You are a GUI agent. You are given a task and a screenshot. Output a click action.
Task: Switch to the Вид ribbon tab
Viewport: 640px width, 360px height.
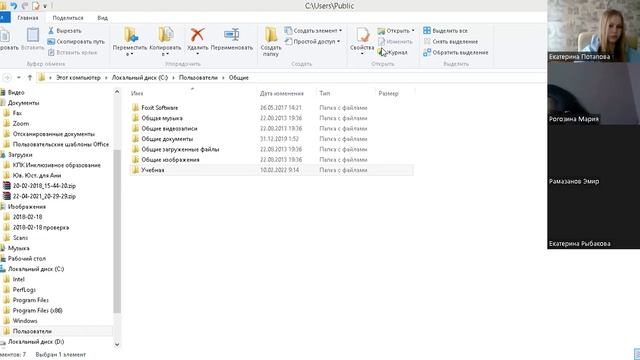click(102, 18)
